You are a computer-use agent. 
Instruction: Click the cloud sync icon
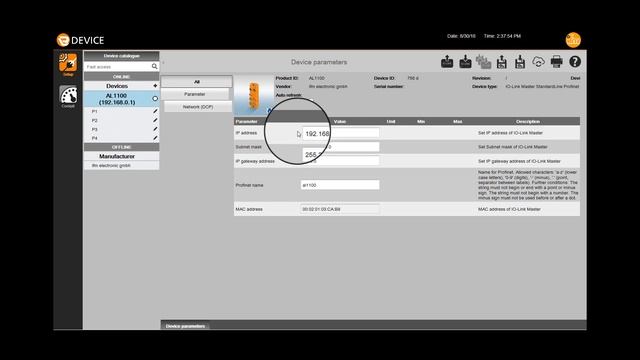click(538, 62)
